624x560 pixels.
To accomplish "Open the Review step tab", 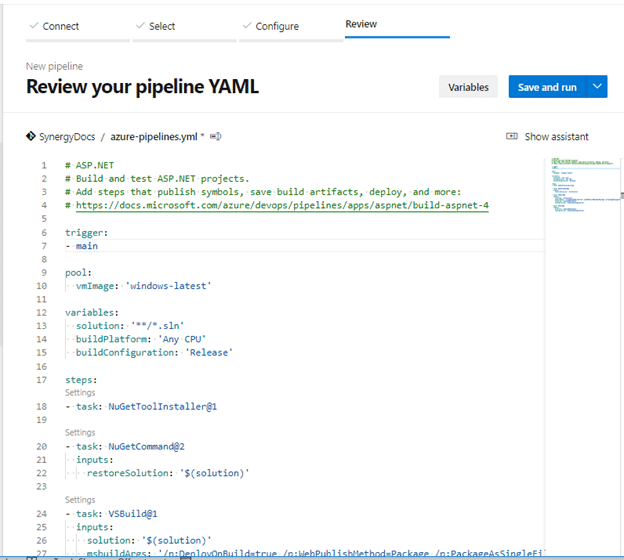I will [x=361, y=24].
